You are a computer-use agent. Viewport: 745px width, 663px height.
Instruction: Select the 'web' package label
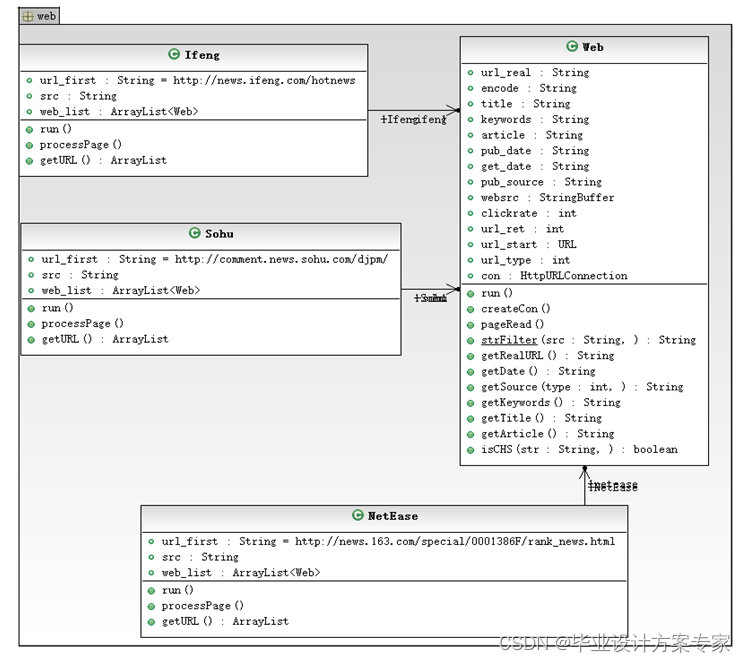pos(46,16)
